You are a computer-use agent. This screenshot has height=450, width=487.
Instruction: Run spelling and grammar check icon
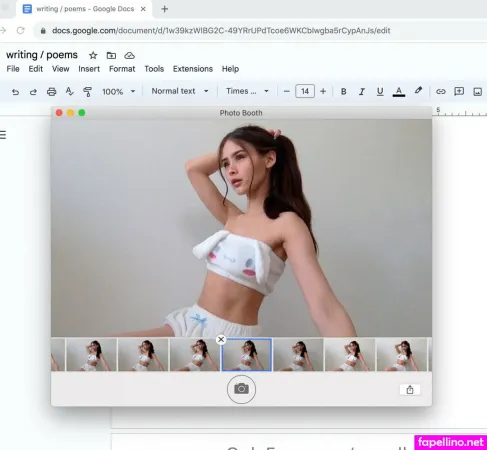(69, 92)
